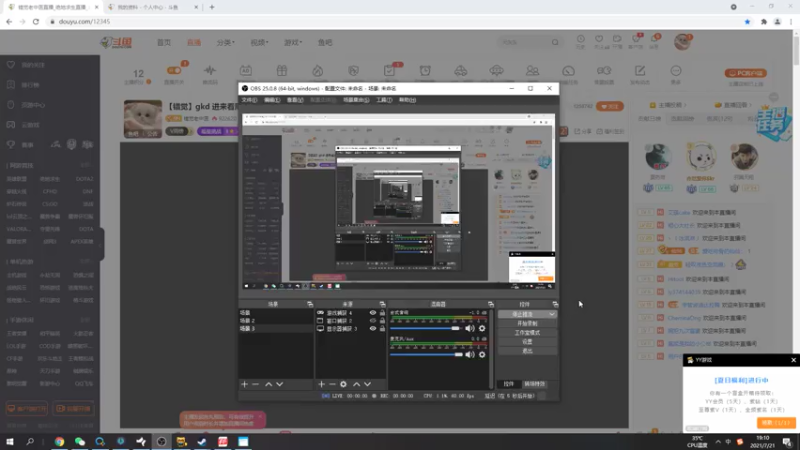Pop out the OBS scenes dock
The image size is (800, 450).
[310, 304]
